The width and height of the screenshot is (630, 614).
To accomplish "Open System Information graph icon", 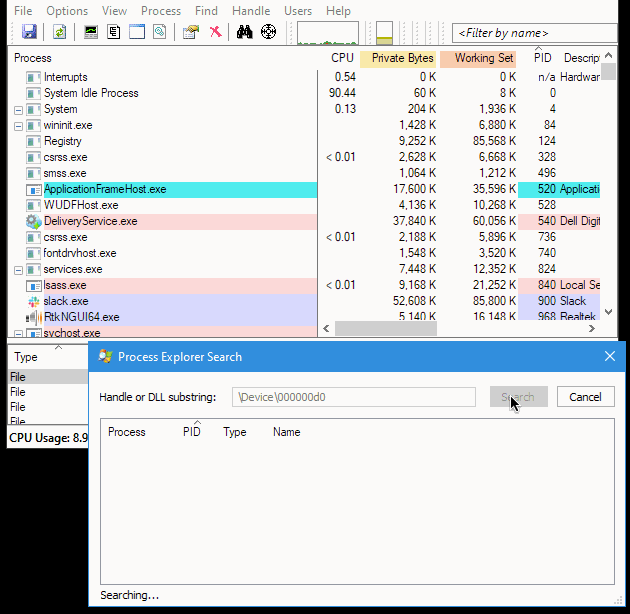I will click(91, 32).
